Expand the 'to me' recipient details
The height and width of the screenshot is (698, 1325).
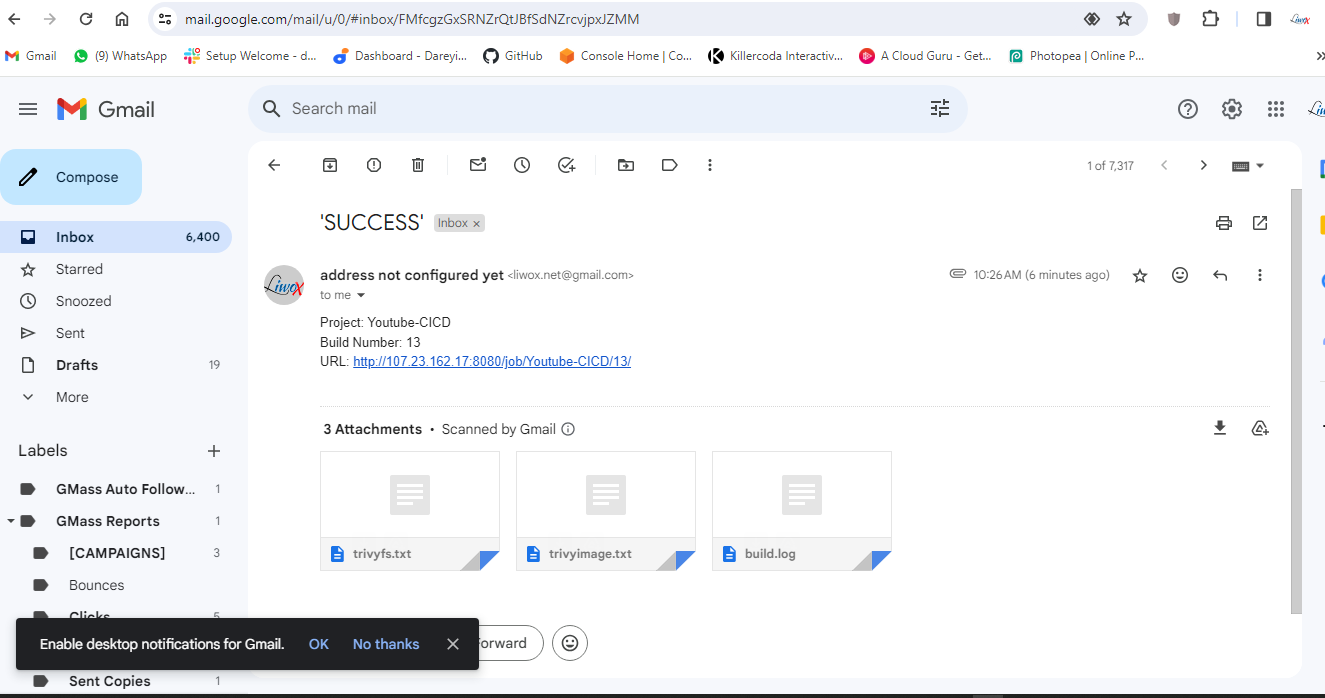[x=361, y=295]
